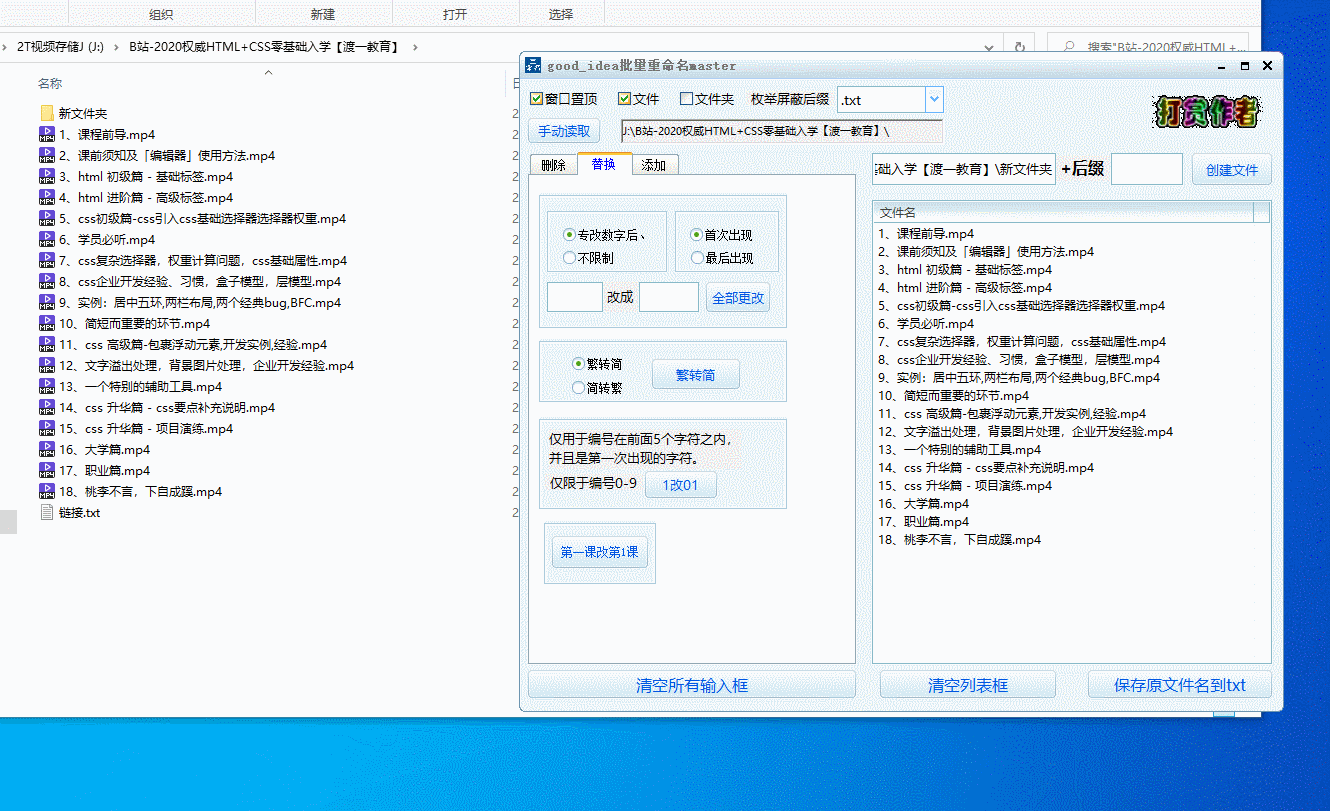The height and width of the screenshot is (811, 1330).
Task: Open the 添加 tab
Action: point(654,165)
